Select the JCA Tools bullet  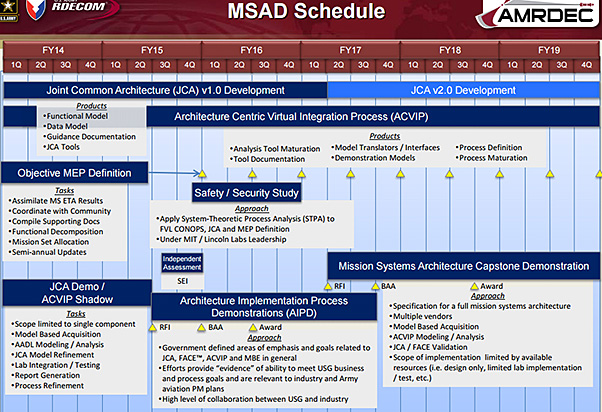[x=61, y=147]
